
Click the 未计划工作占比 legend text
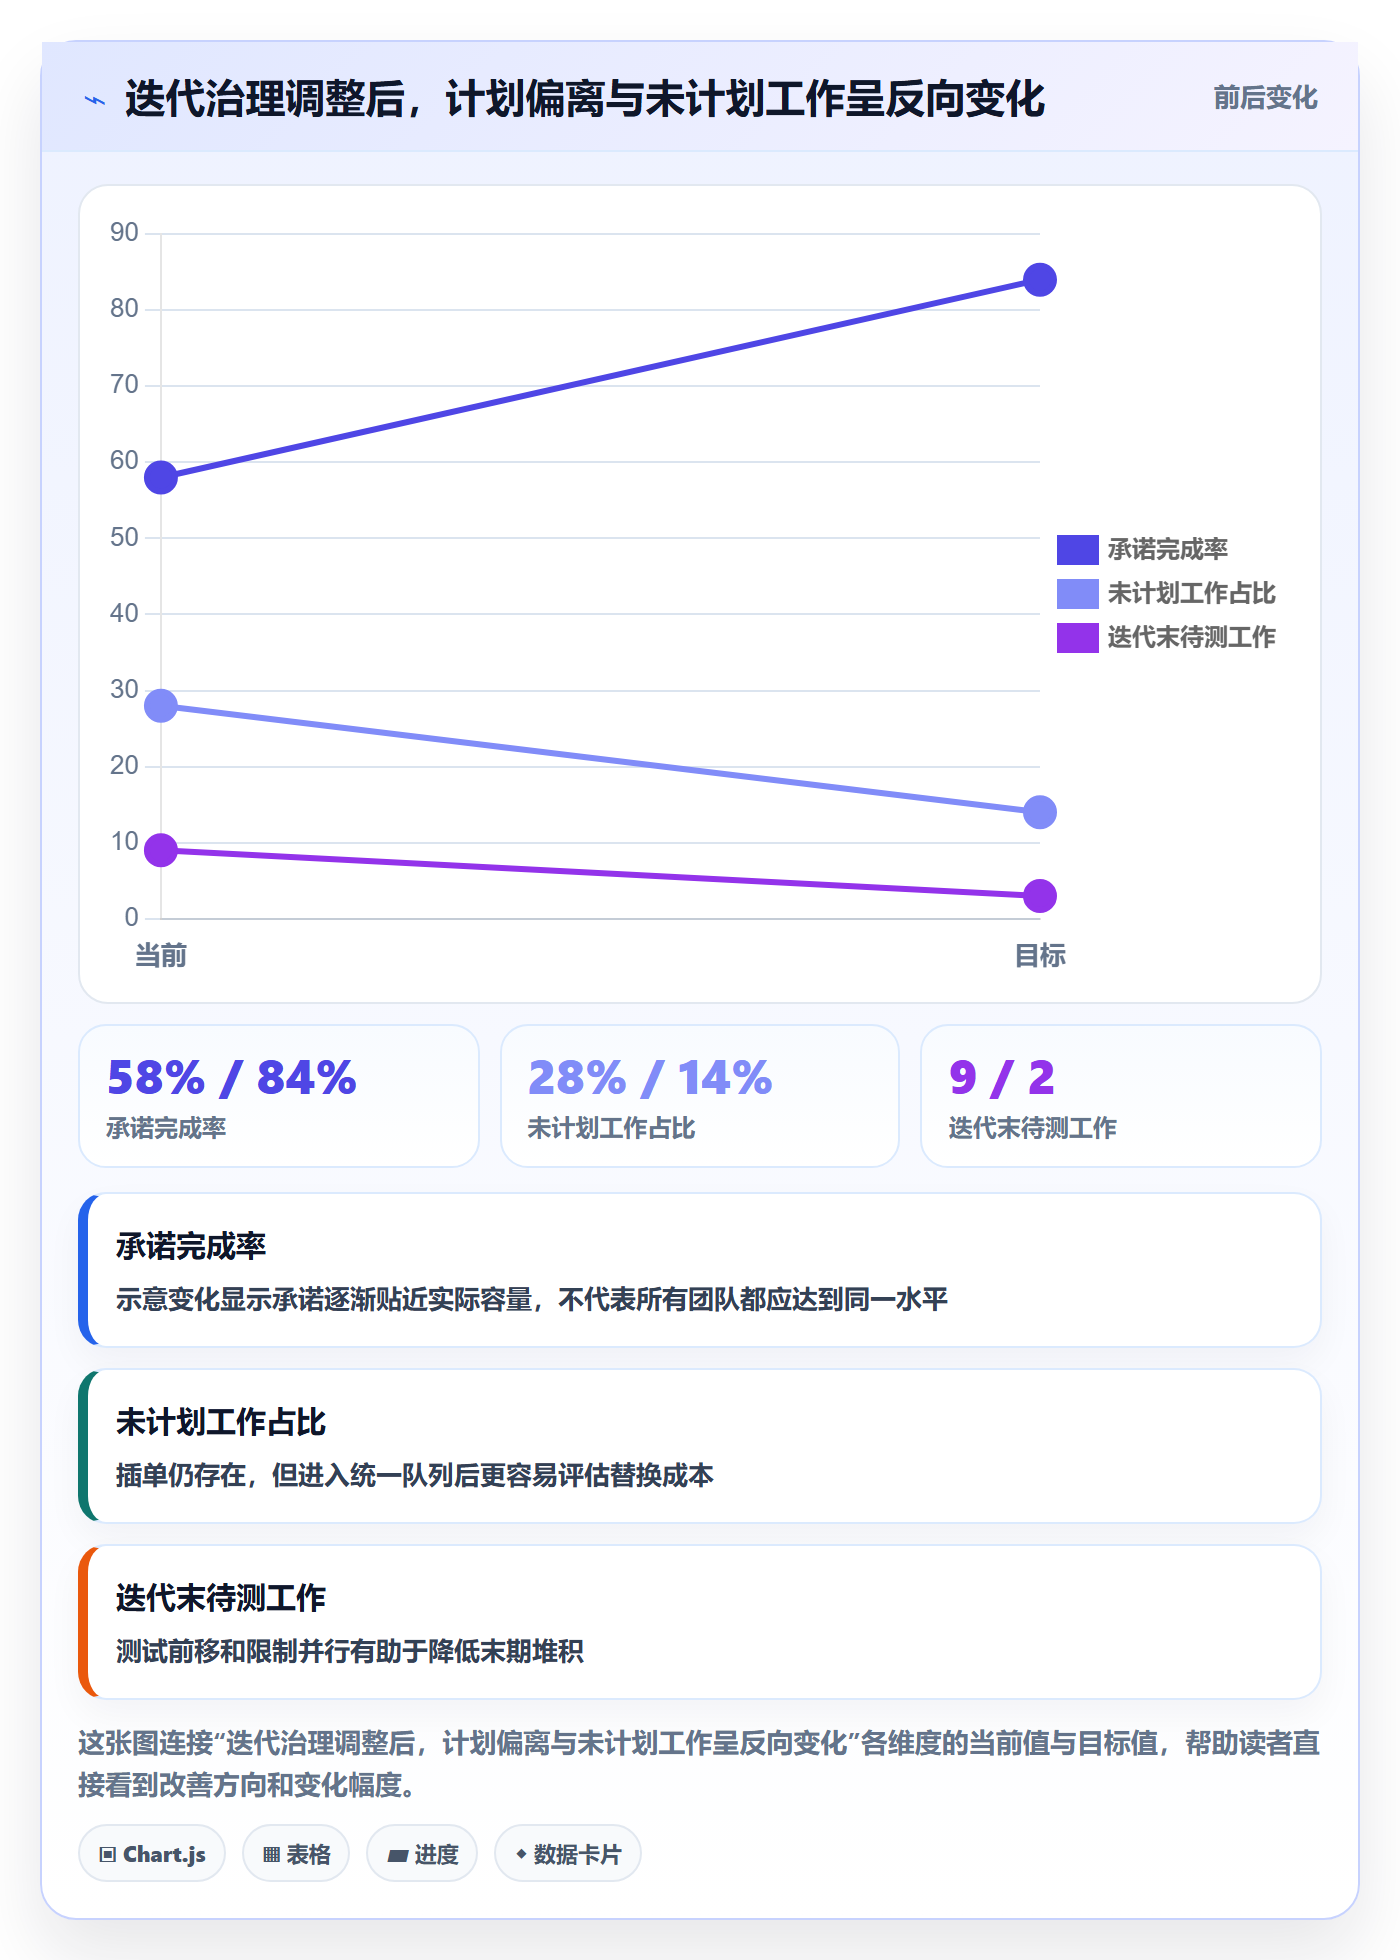coord(1191,593)
